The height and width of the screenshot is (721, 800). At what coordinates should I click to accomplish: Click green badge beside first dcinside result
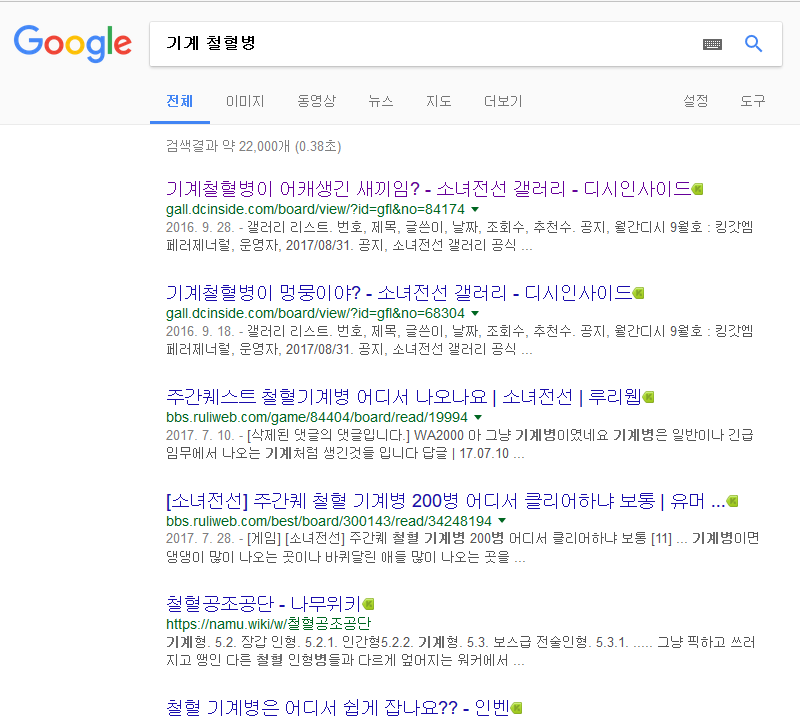coord(698,189)
